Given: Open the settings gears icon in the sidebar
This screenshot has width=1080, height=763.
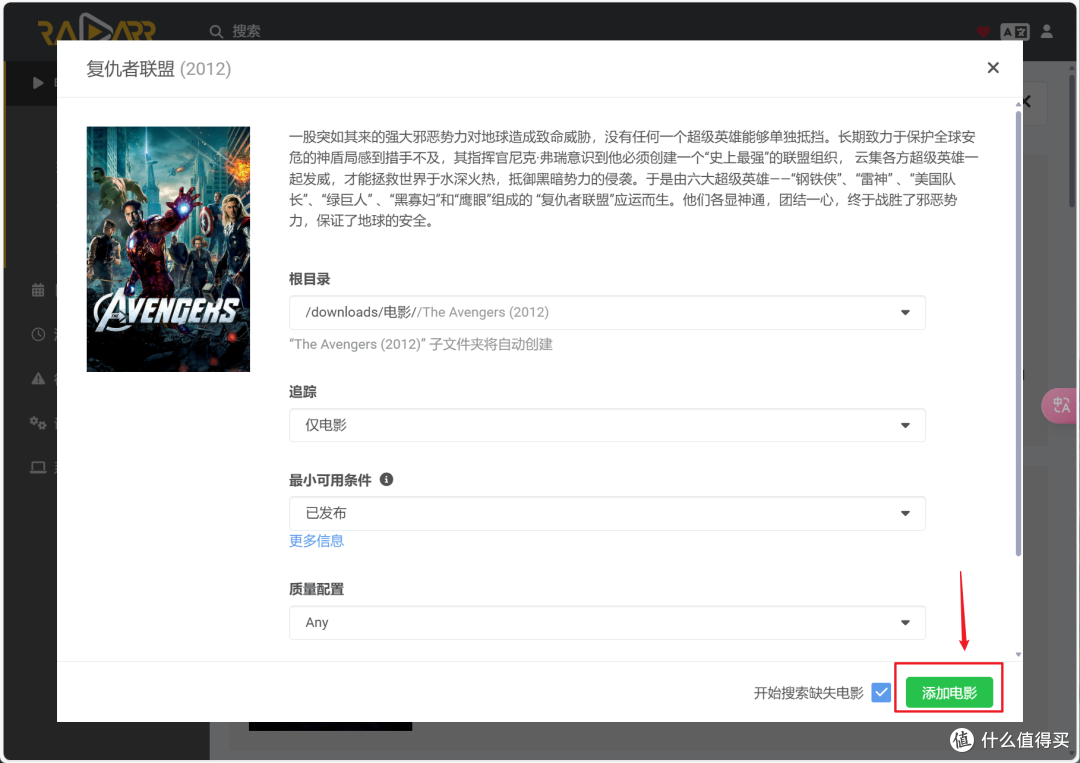Looking at the screenshot, I should (38, 423).
